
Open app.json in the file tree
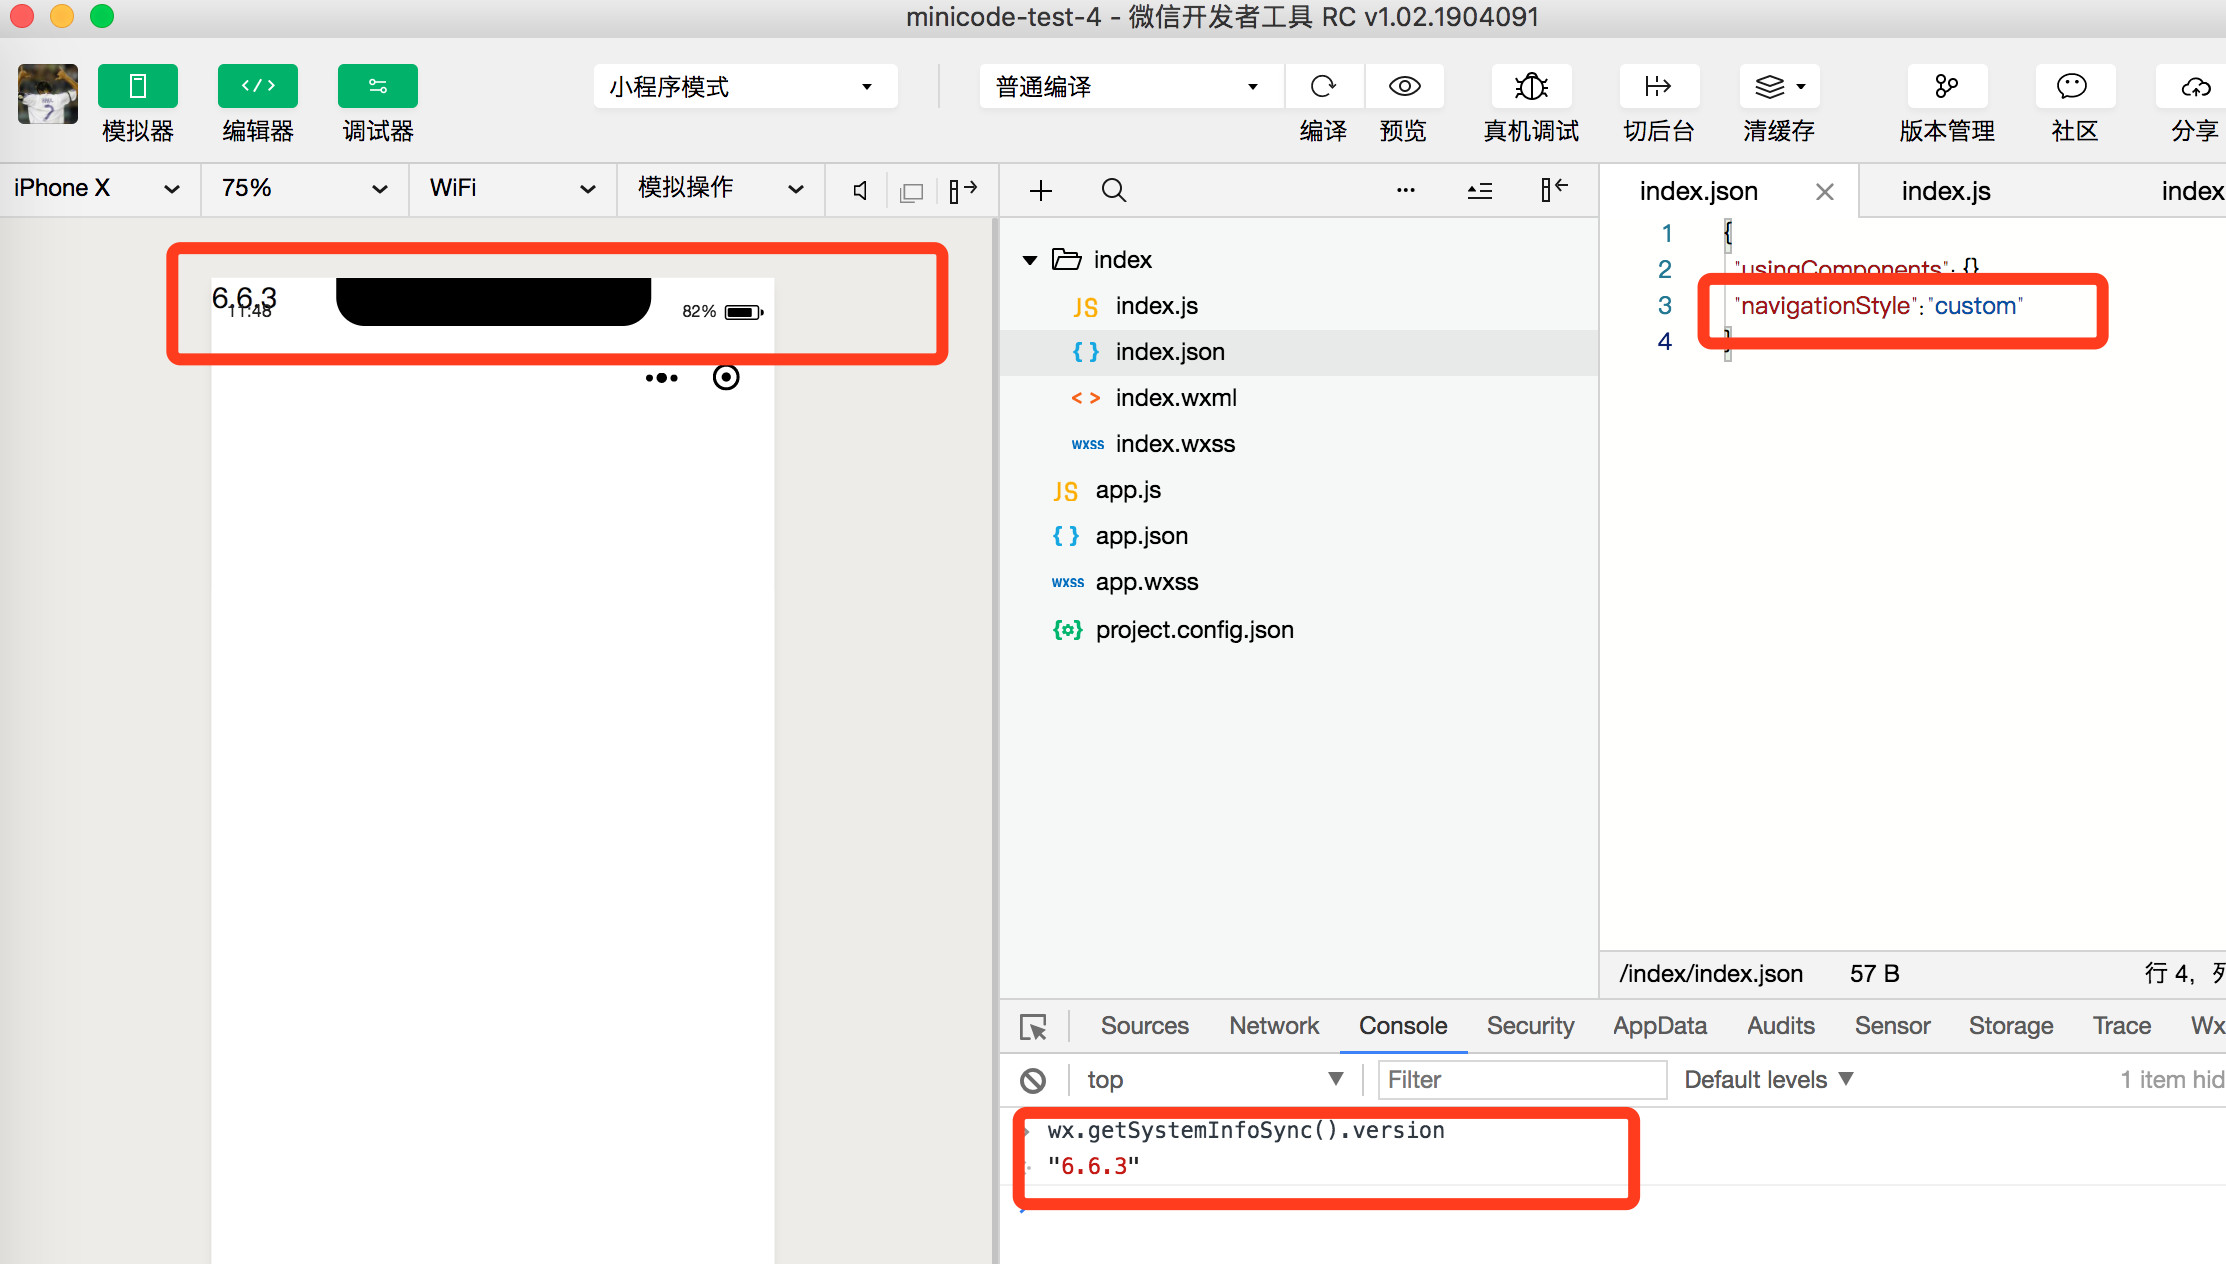pos(1298,536)
